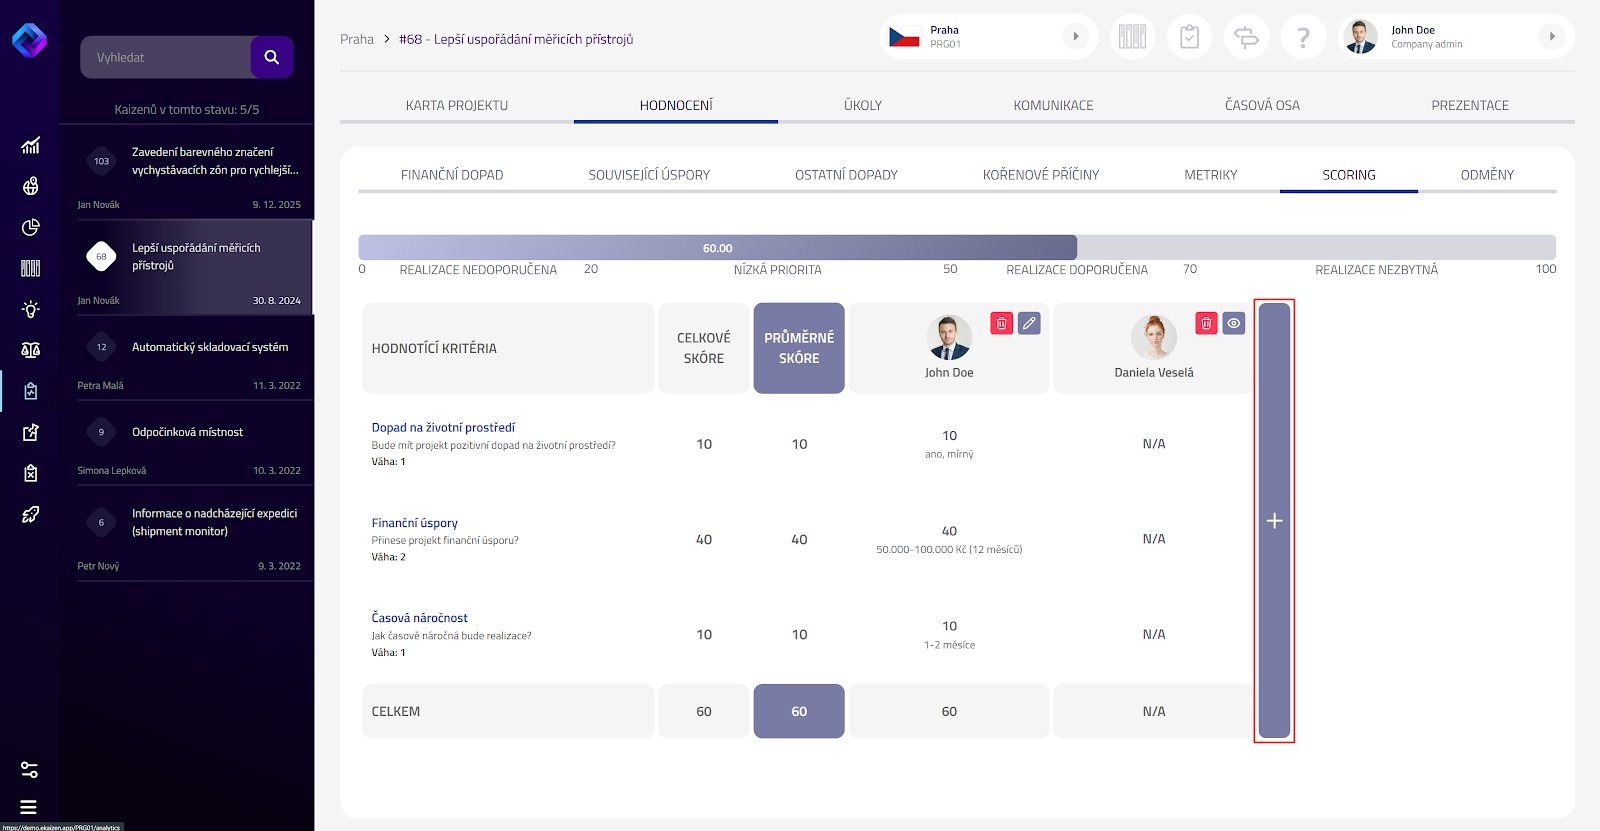1600x831 pixels.
Task: Click the signpost icon in top bar
Action: click(x=1246, y=38)
